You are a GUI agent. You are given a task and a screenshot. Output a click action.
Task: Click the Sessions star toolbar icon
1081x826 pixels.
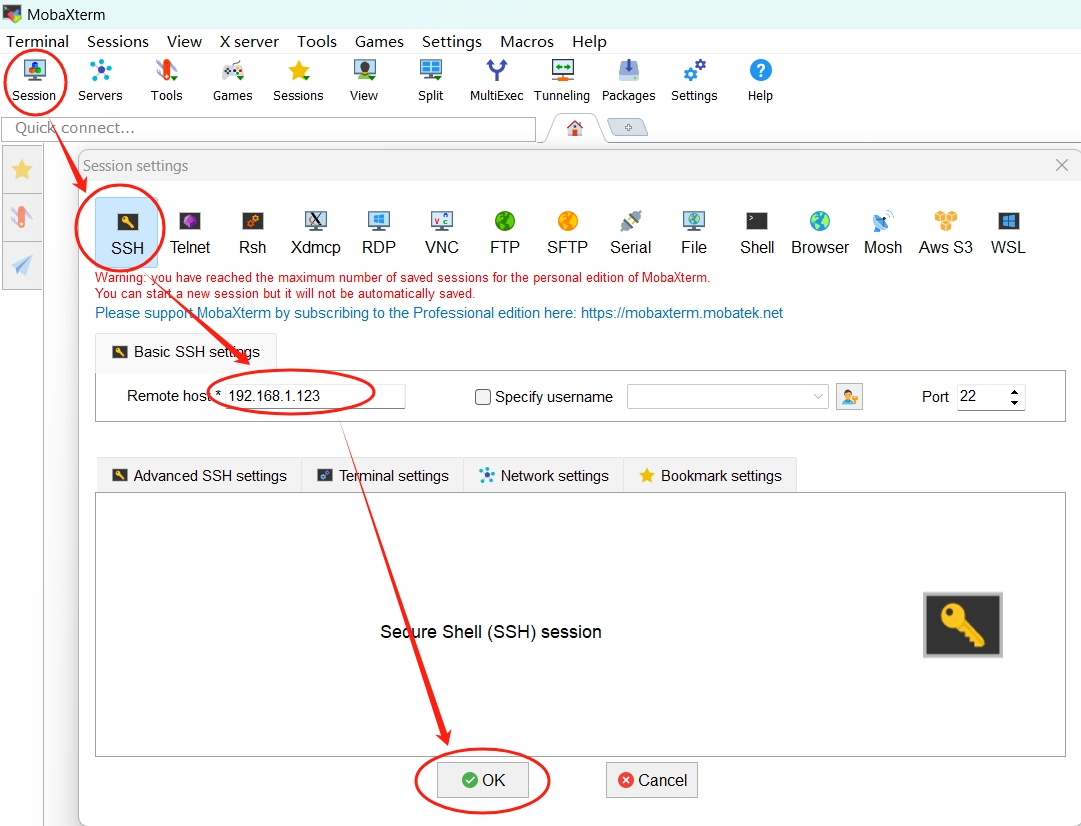298,81
